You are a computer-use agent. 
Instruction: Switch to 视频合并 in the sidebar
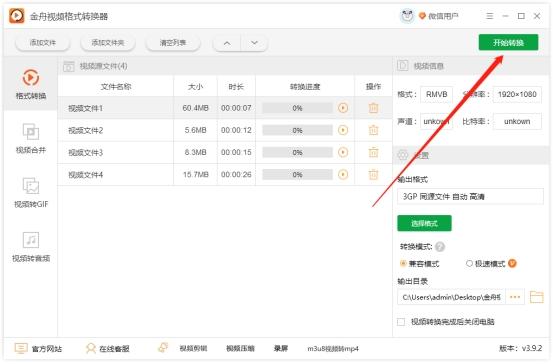[x=31, y=138]
